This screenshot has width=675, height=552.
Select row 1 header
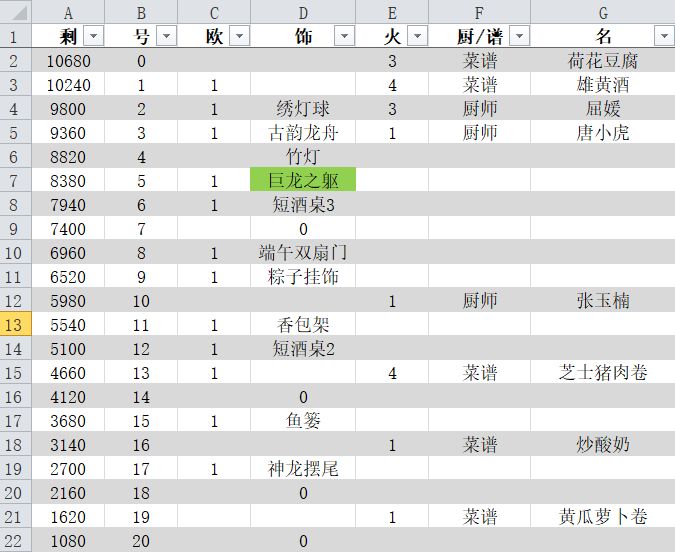point(15,36)
